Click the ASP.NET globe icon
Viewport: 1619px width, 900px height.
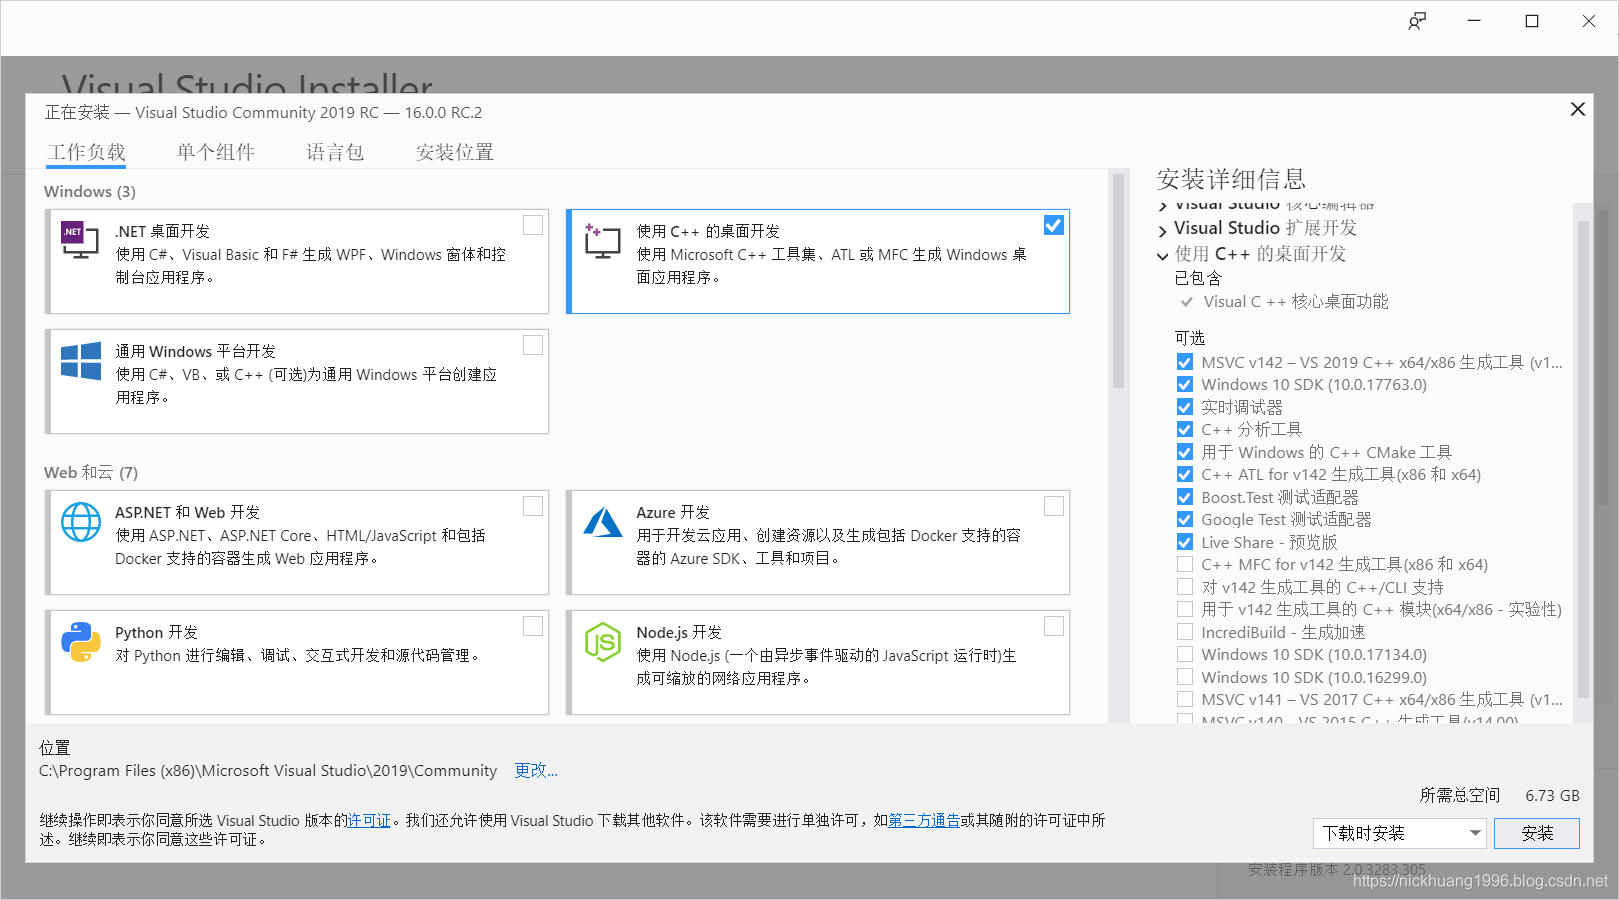click(x=81, y=522)
